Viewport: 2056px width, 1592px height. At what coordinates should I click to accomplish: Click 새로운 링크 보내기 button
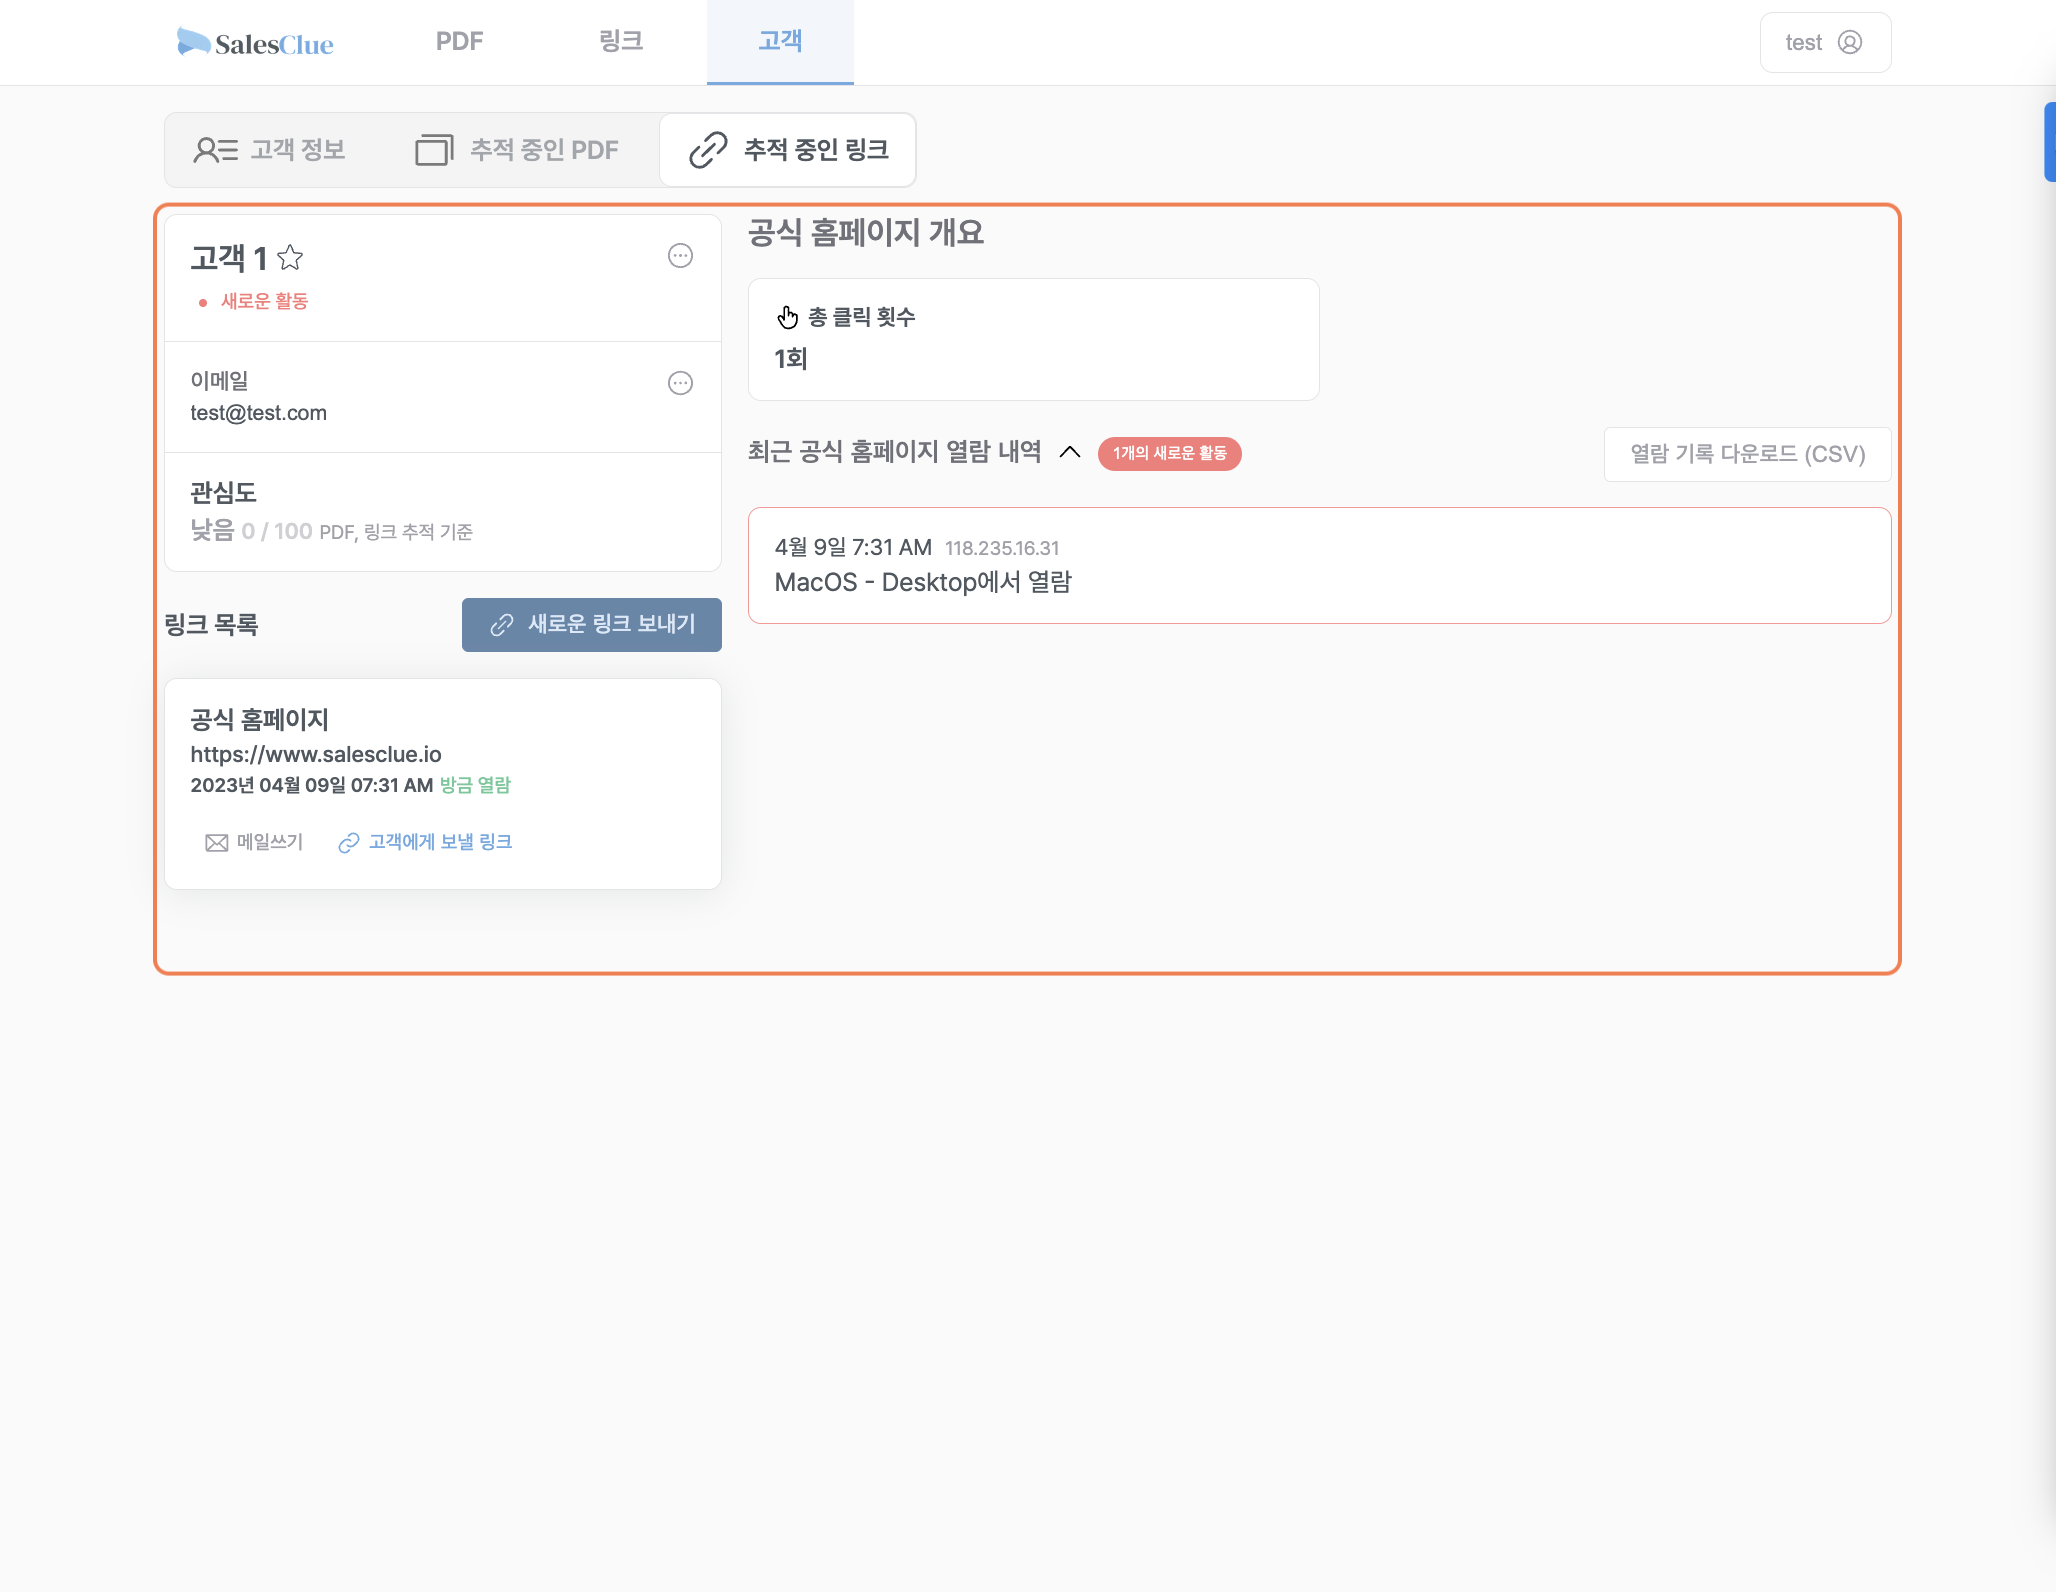point(592,625)
